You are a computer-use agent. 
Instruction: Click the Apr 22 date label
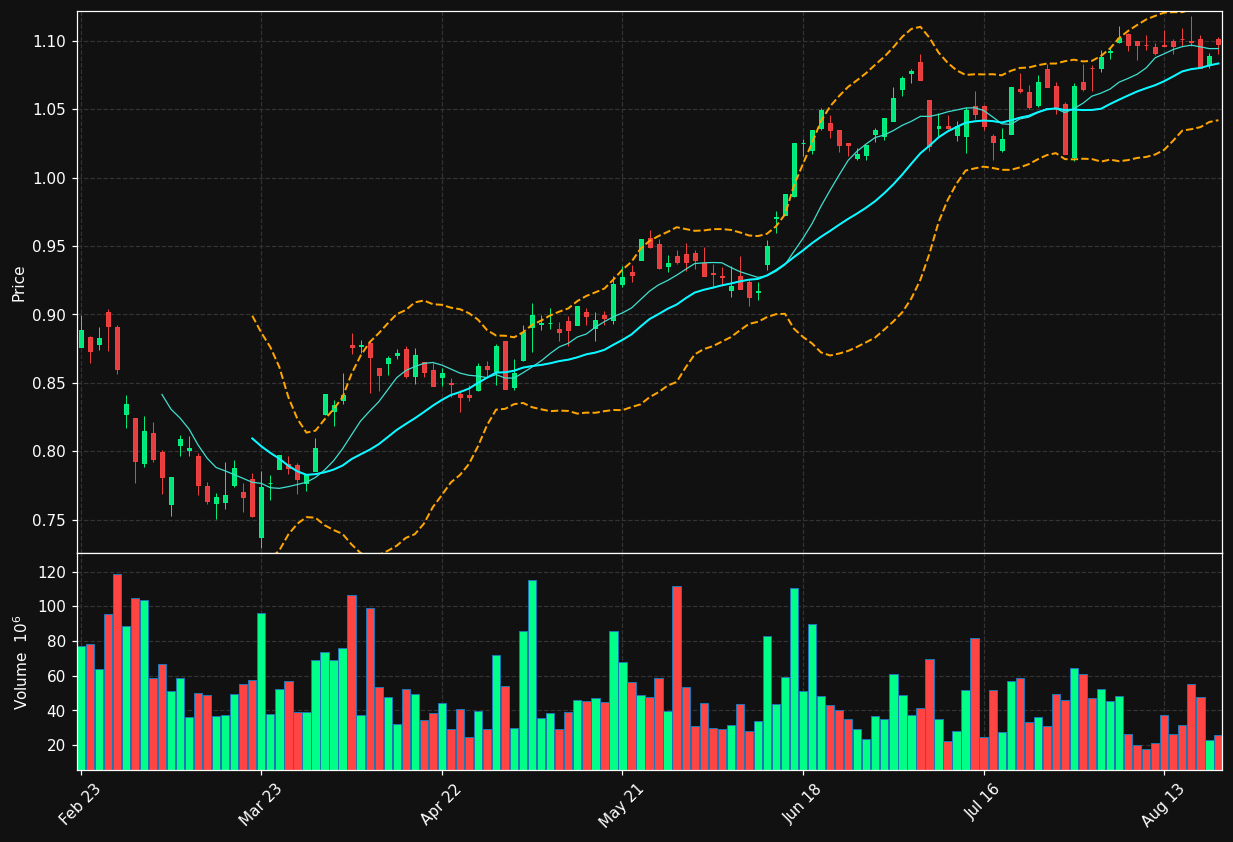[x=440, y=804]
